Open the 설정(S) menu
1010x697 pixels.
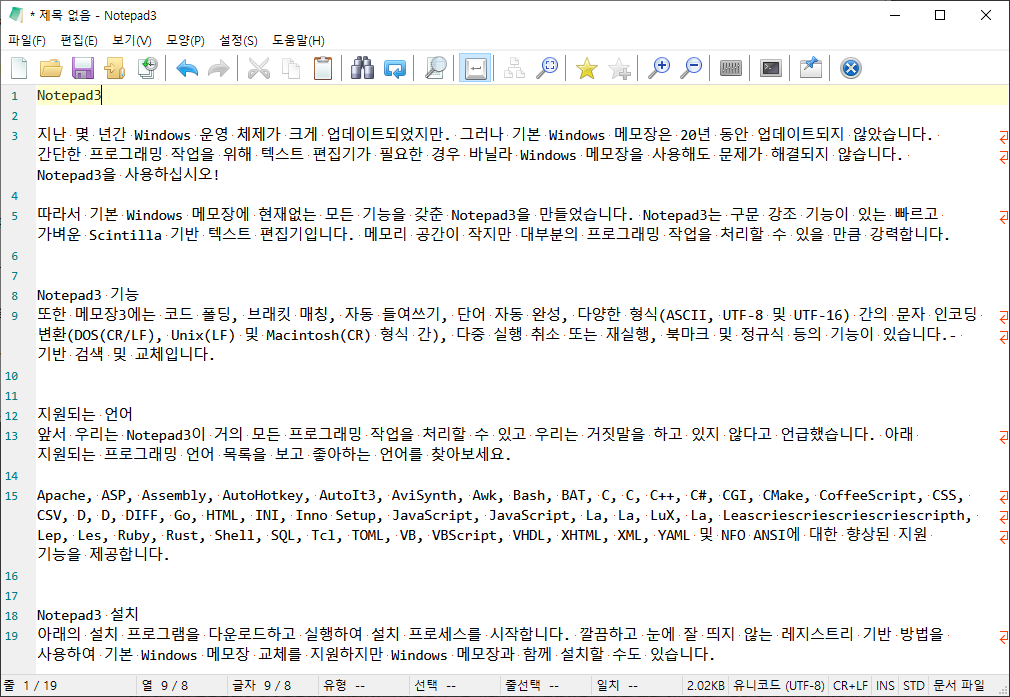point(238,41)
